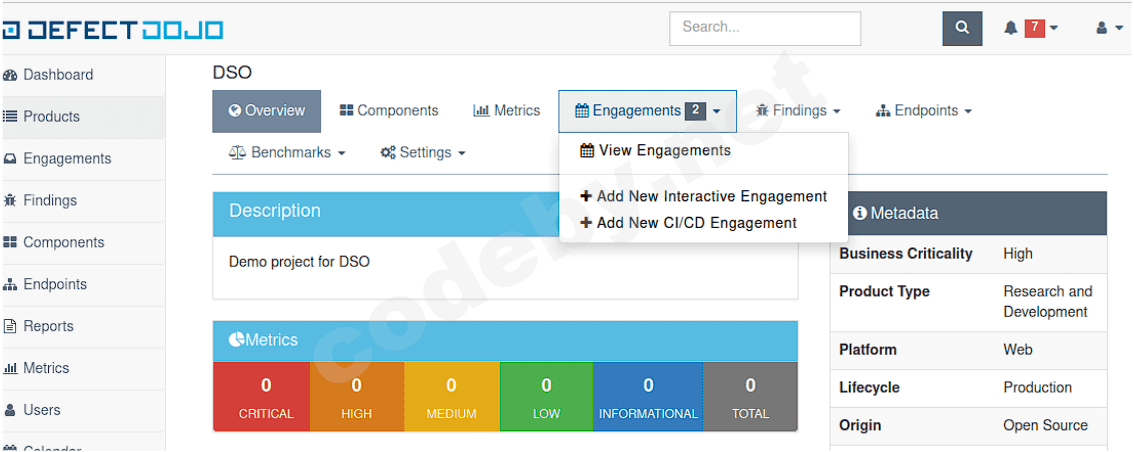1134x452 pixels.
Task: Click the red Critical findings tile
Action: click(266, 397)
